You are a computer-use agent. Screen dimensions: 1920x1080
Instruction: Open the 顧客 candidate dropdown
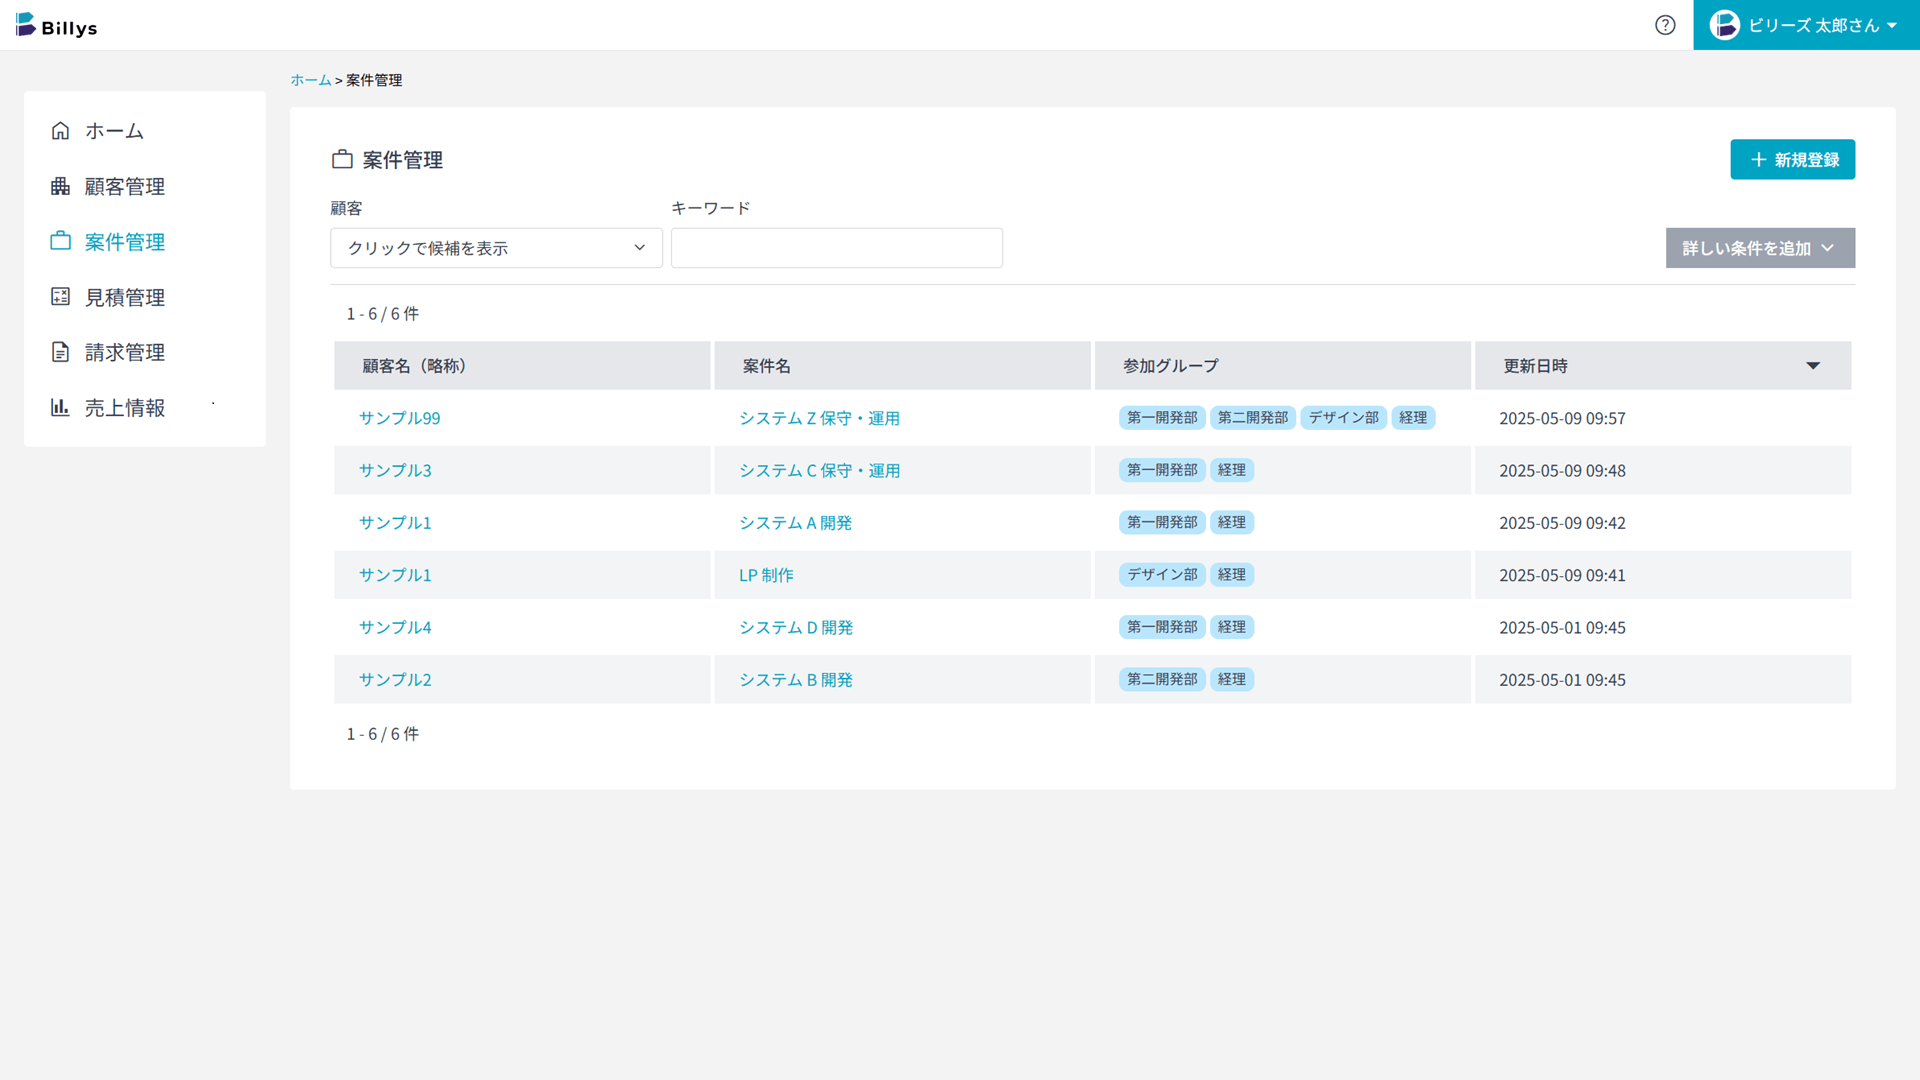[x=496, y=248]
